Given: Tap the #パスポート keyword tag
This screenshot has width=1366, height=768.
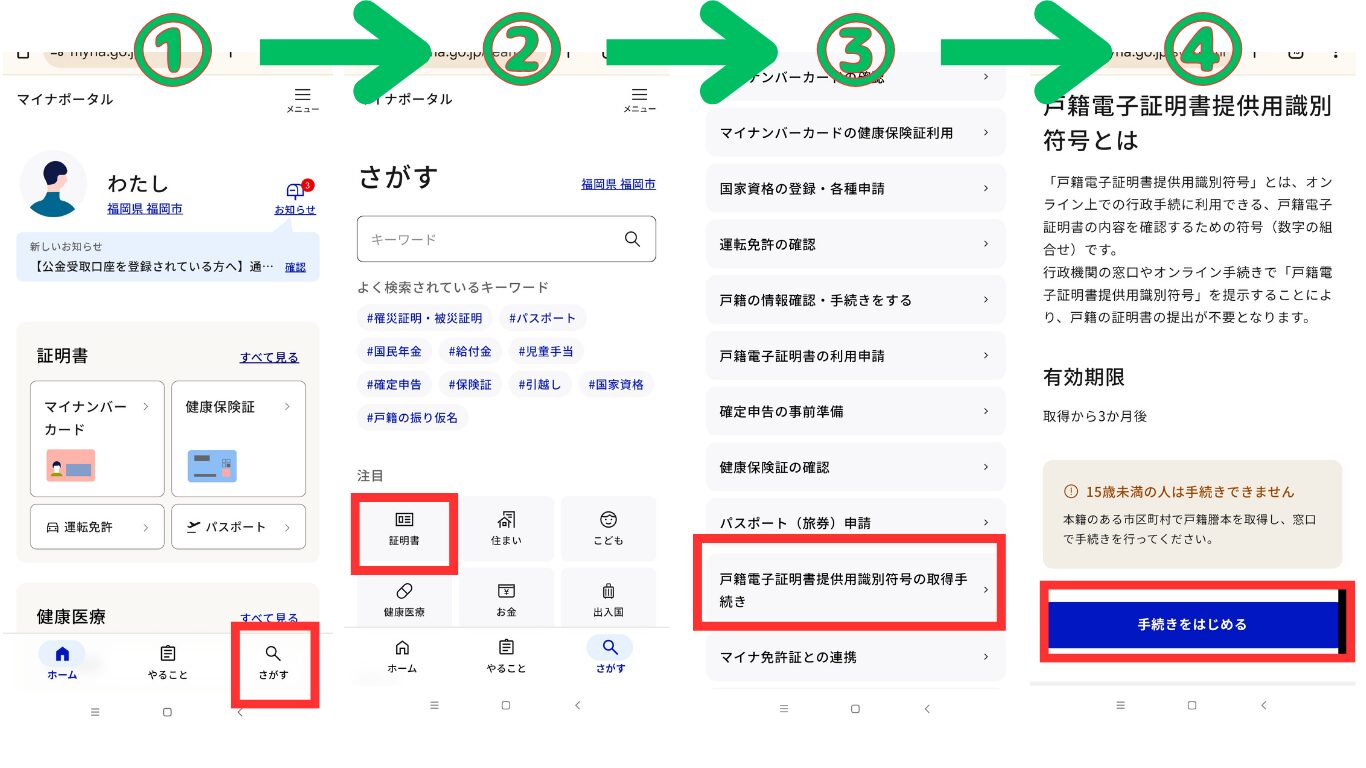Looking at the screenshot, I should pyautogui.click(x=542, y=318).
